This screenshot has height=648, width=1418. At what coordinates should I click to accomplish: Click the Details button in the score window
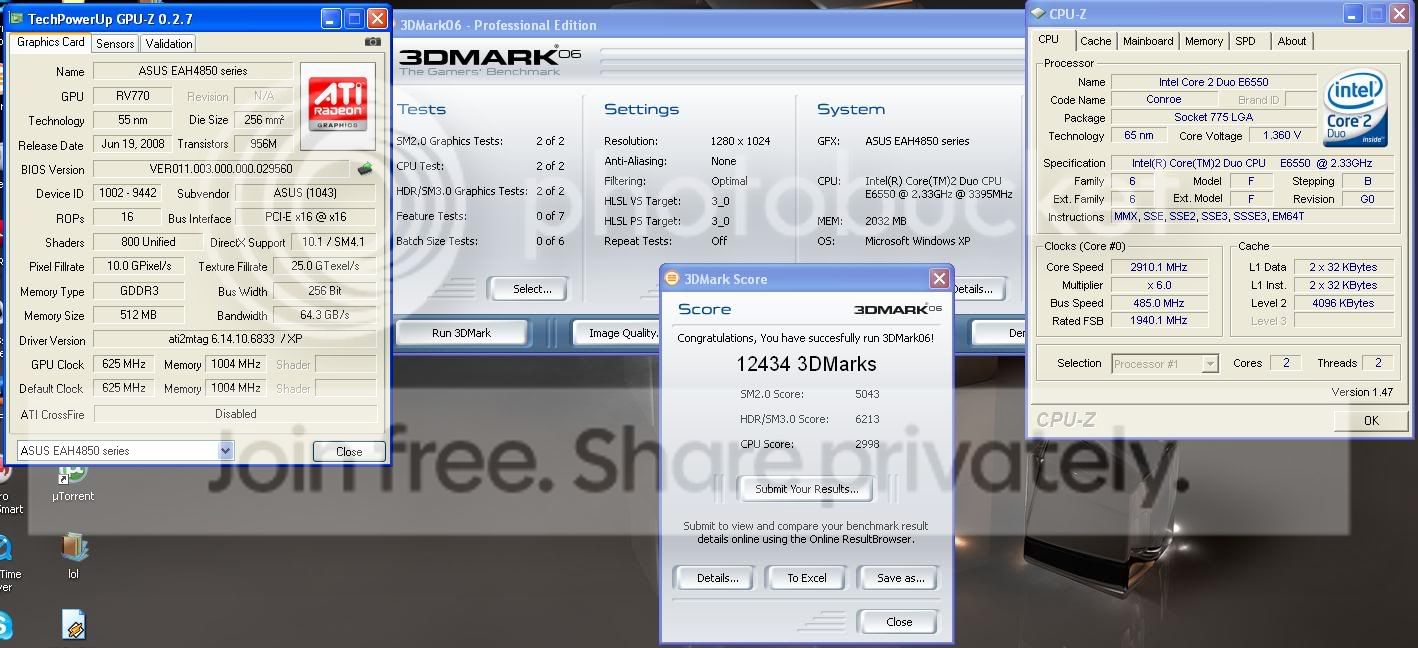pos(717,578)
